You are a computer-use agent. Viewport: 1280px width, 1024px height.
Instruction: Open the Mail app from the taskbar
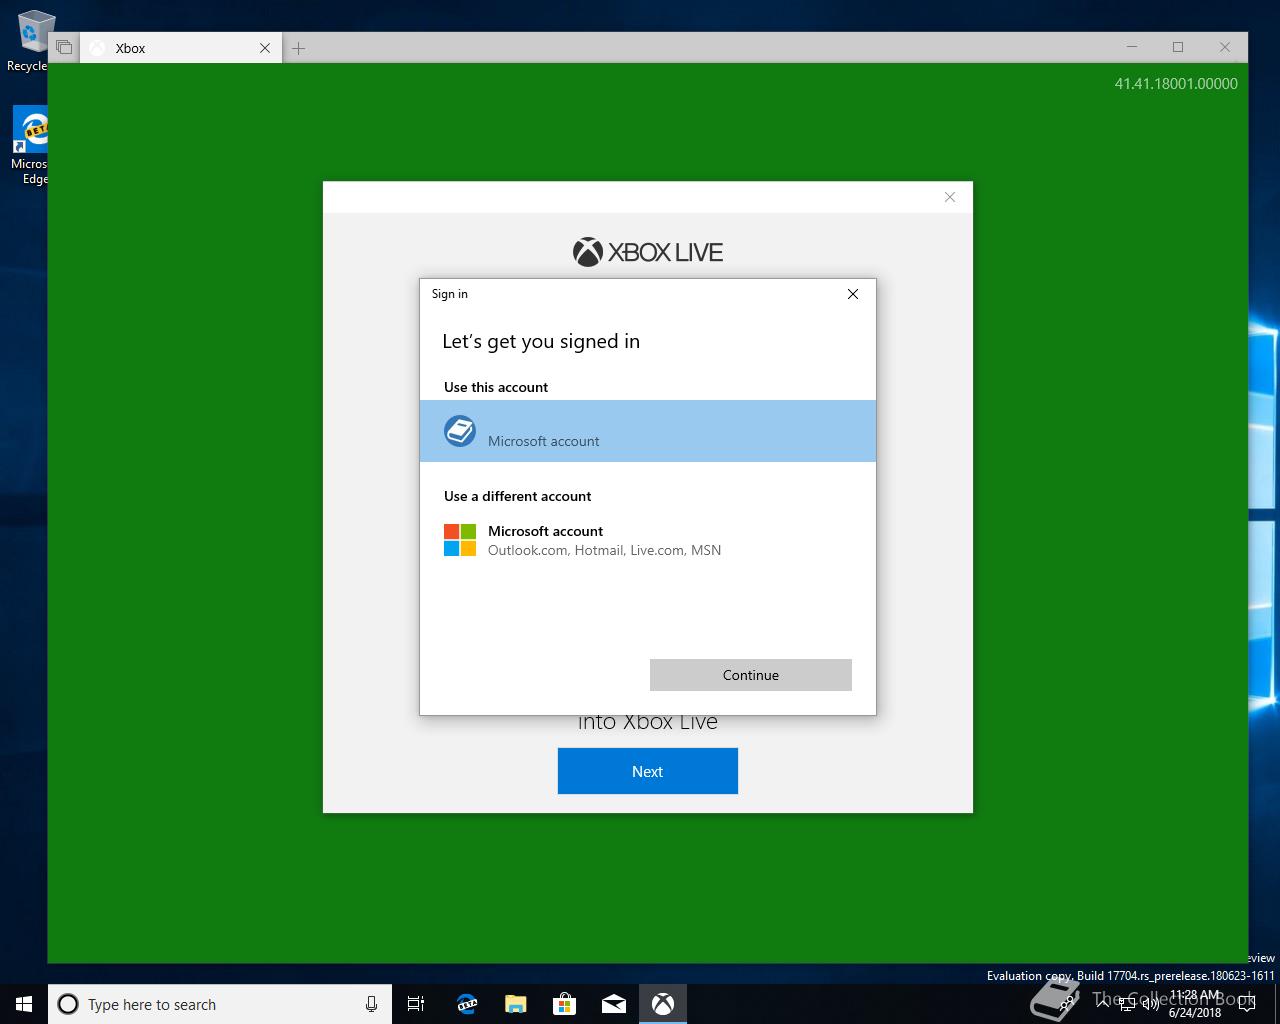tap(614, 1004)
